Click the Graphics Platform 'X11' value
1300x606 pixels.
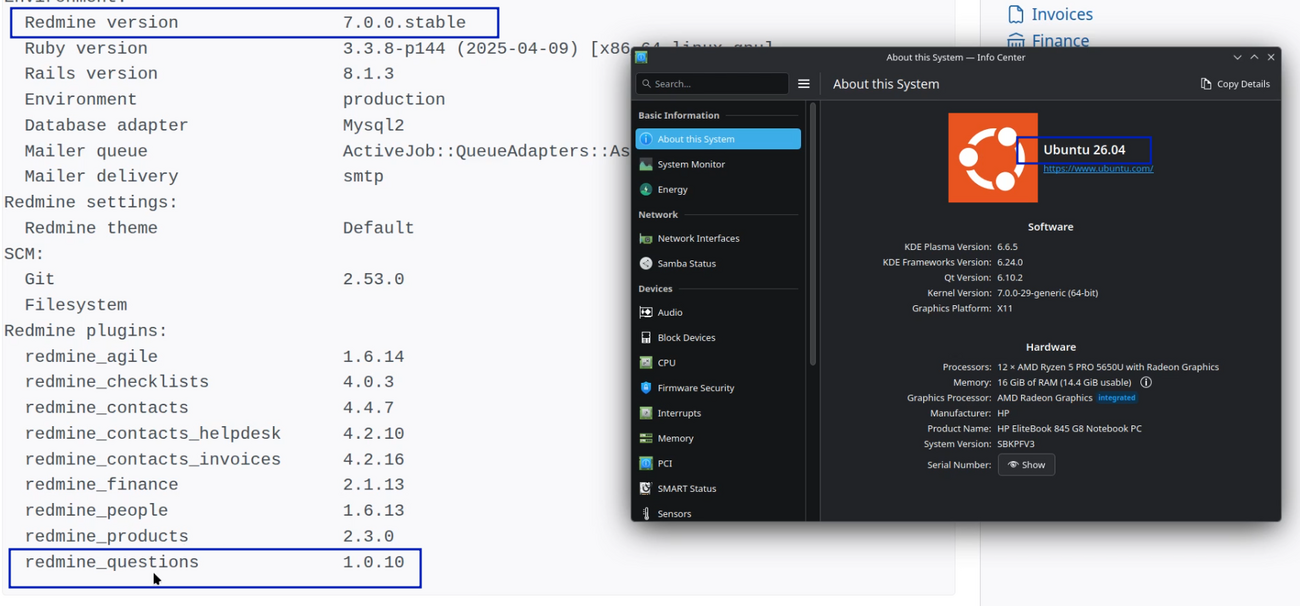tap(1005, 309)
